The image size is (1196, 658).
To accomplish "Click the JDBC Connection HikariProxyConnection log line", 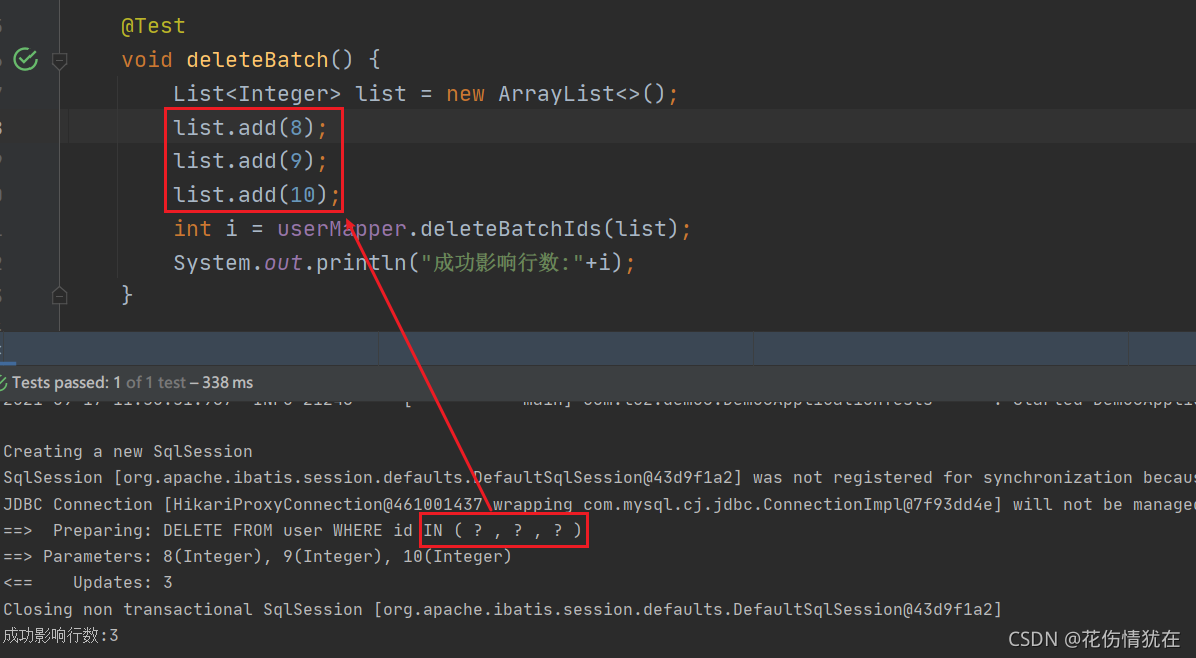I will (598, 504).
